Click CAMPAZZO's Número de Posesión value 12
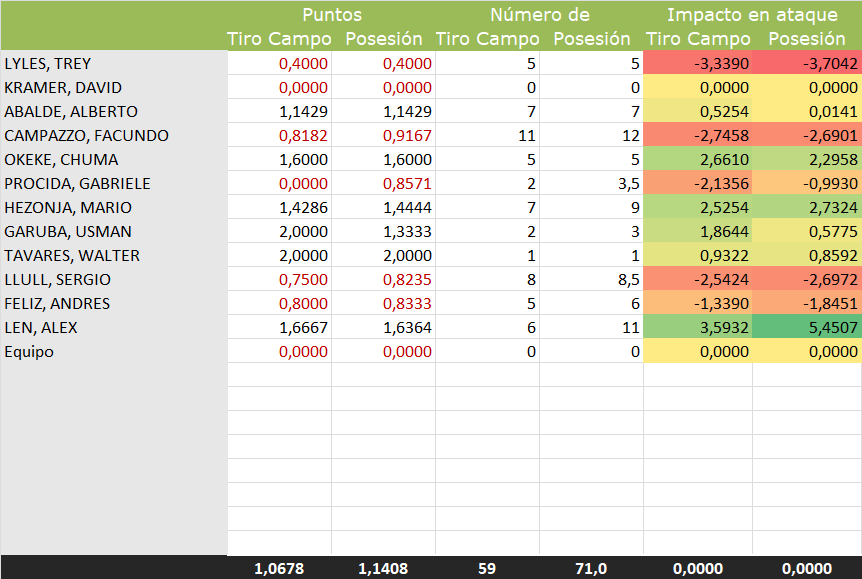Screen dimensions: 862x579 [x=591, y=135]
